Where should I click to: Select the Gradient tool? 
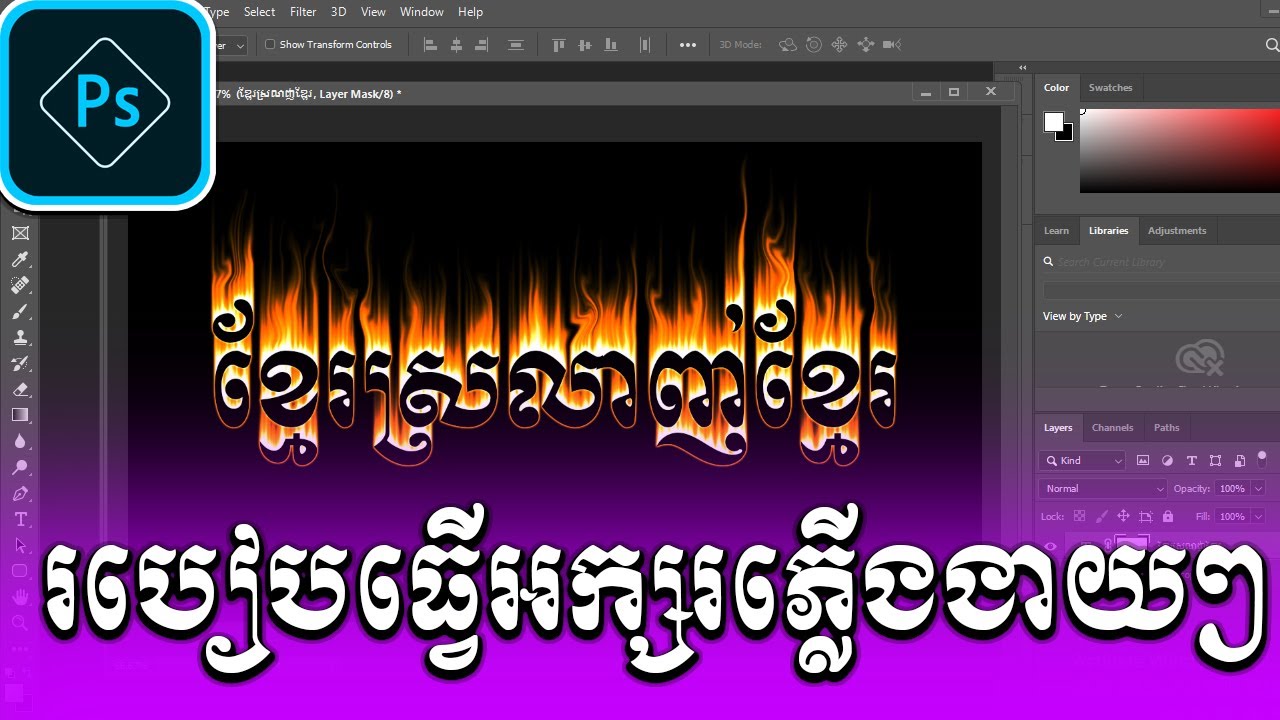tap(20, 415)
